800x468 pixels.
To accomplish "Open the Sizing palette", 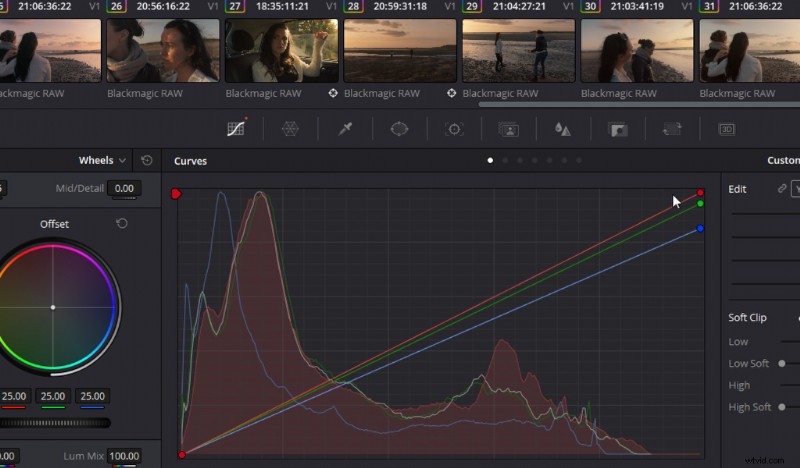I will [x=672, y=129].
